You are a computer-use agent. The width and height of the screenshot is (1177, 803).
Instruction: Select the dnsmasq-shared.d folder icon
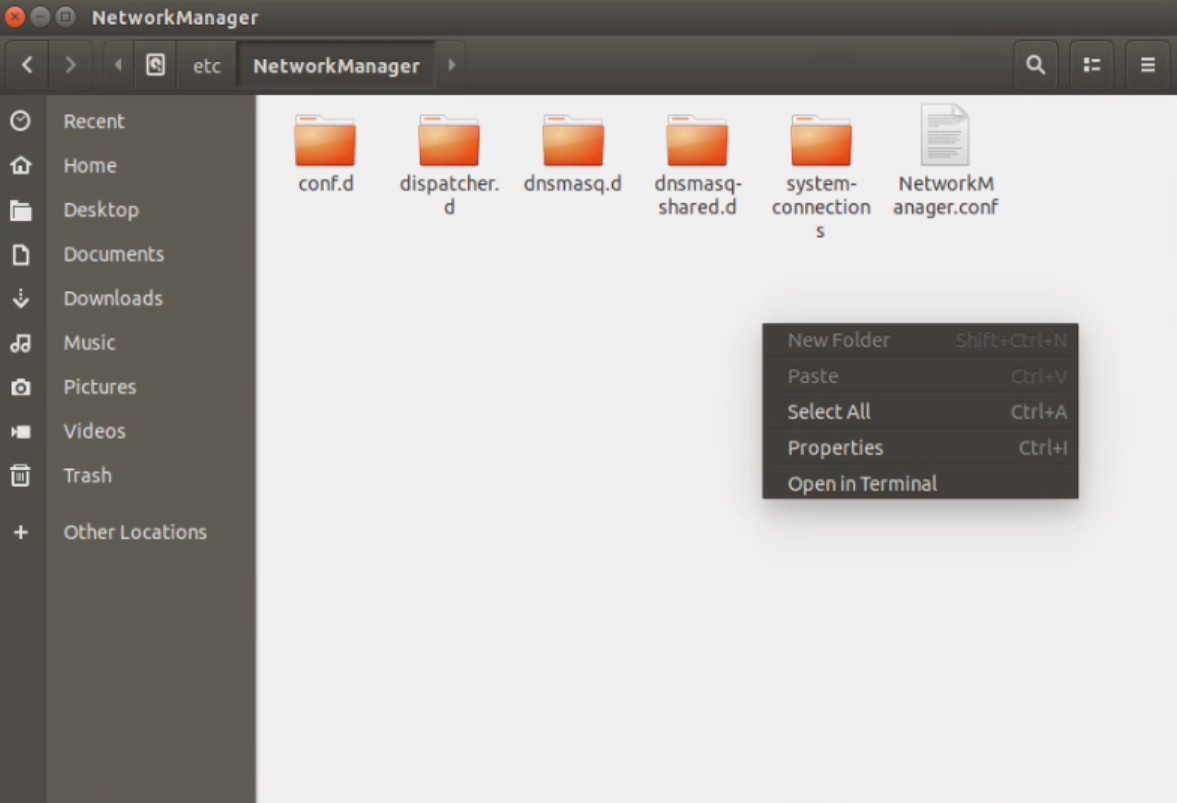pyautogui.click(x=697, y=140)
